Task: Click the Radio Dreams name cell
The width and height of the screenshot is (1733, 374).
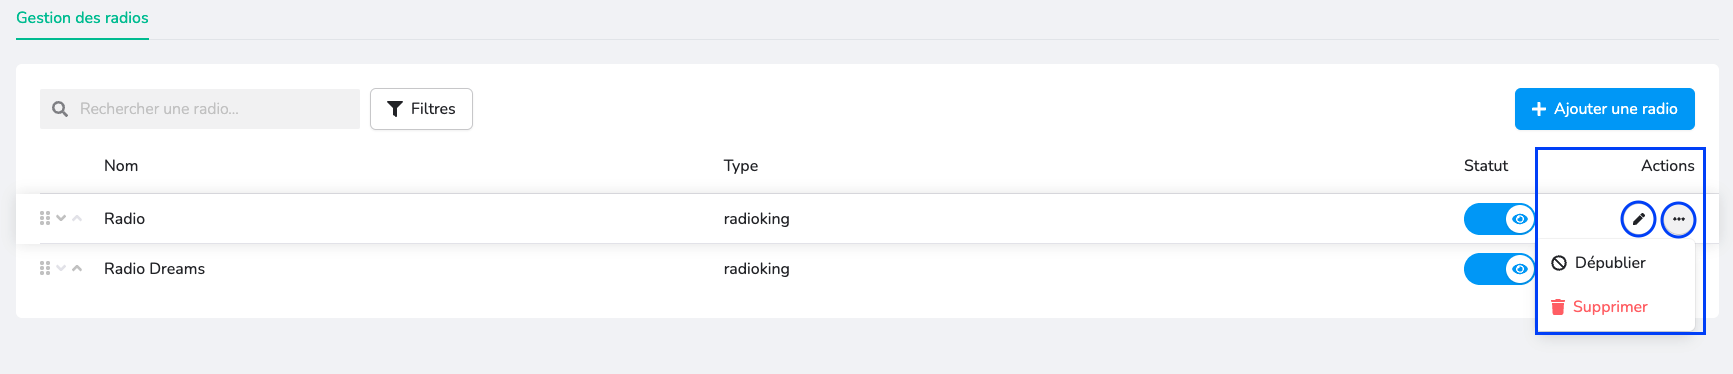Action: click(154, 269)
